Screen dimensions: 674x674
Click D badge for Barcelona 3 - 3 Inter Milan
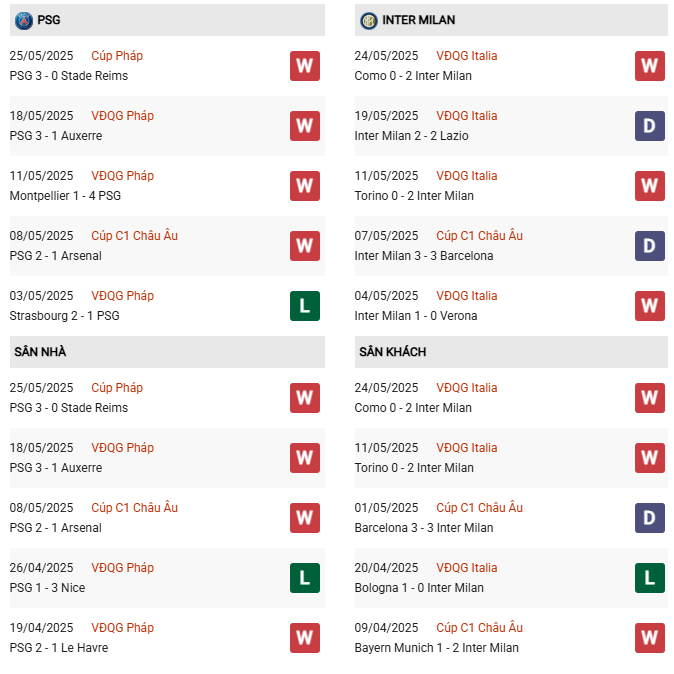(649, 518)
